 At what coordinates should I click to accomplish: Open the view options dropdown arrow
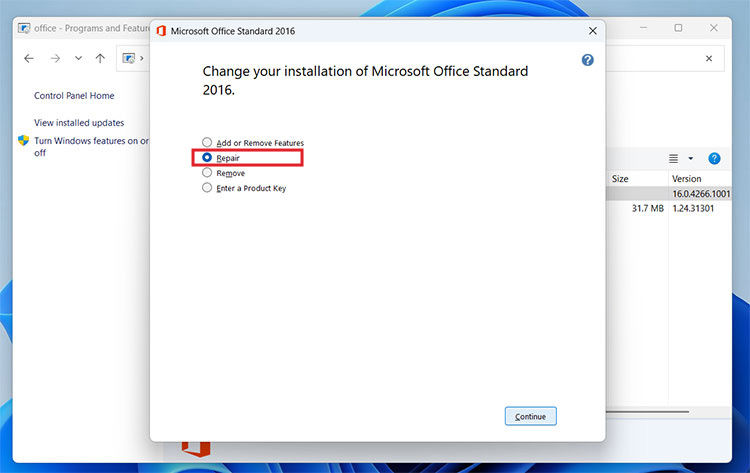(691, 158)
